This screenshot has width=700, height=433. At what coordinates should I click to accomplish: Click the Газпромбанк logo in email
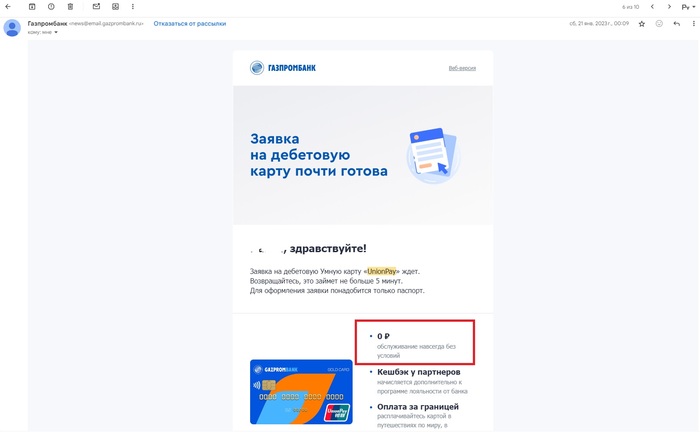(283, 68)
